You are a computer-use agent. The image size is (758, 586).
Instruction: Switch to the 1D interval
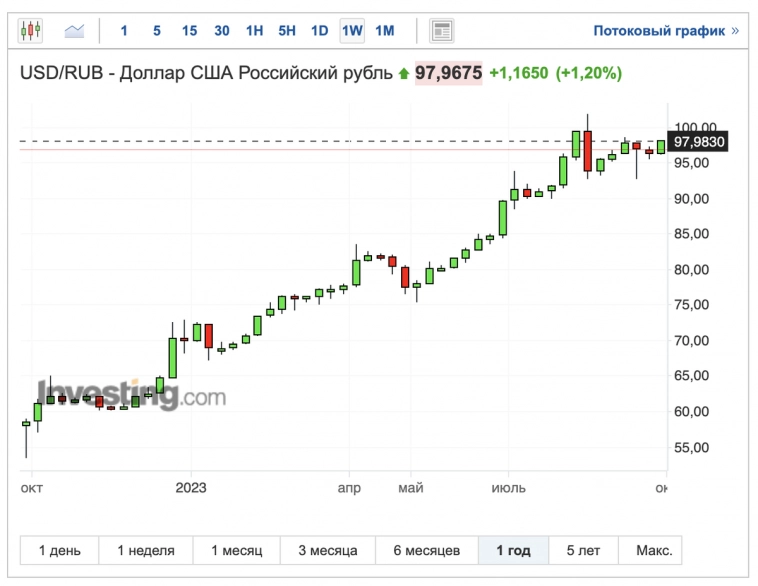319,30
